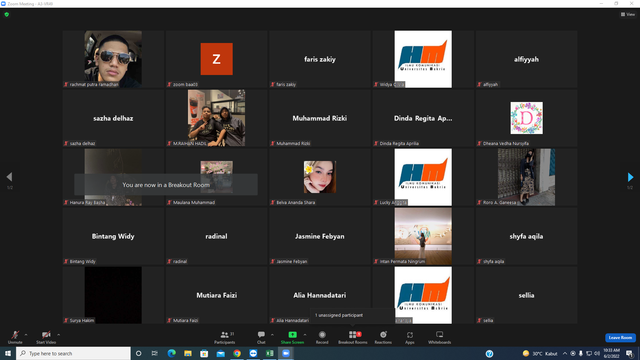The height and width of the screenshot is (360, 640).
Task: Open video options arrow next to Start Video
Action: [x=59, y=335]
